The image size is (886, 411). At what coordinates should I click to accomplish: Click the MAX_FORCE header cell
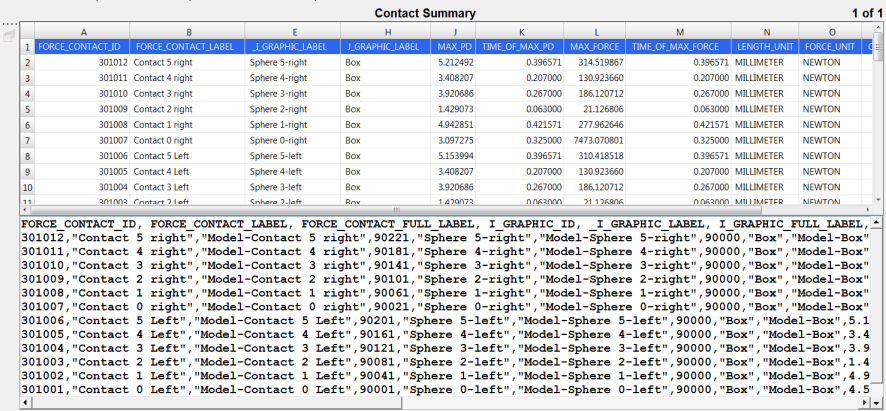click(x=595, y=46)
